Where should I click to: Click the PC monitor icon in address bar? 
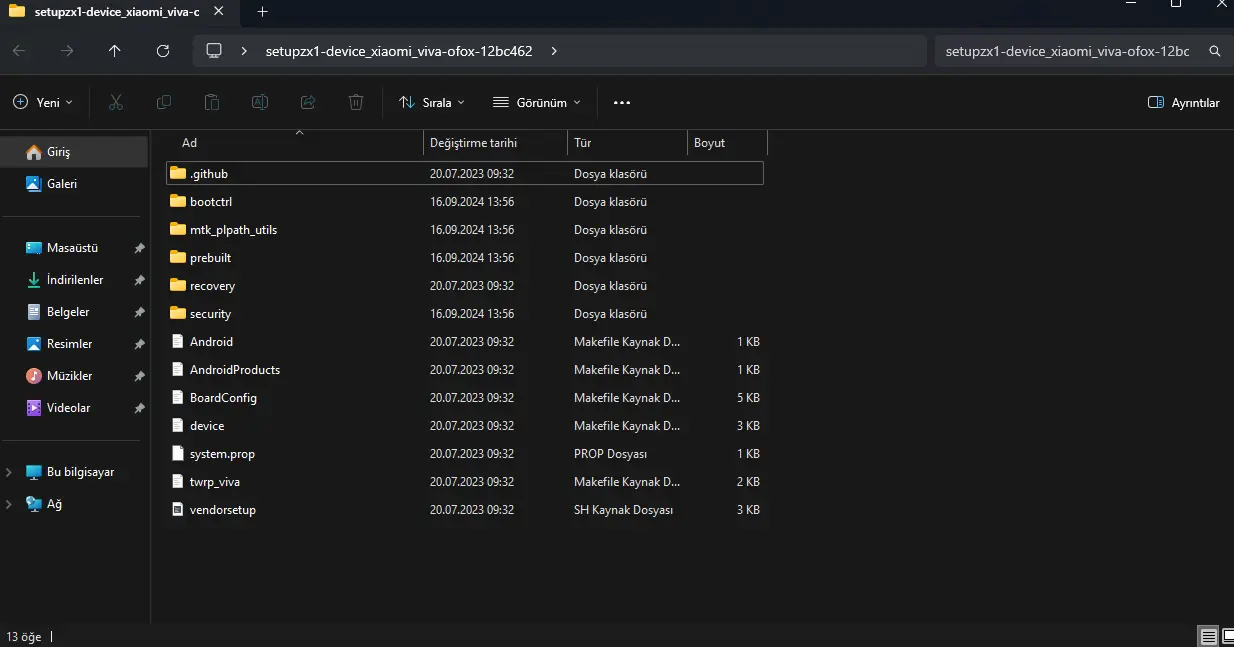pos(213,51)
